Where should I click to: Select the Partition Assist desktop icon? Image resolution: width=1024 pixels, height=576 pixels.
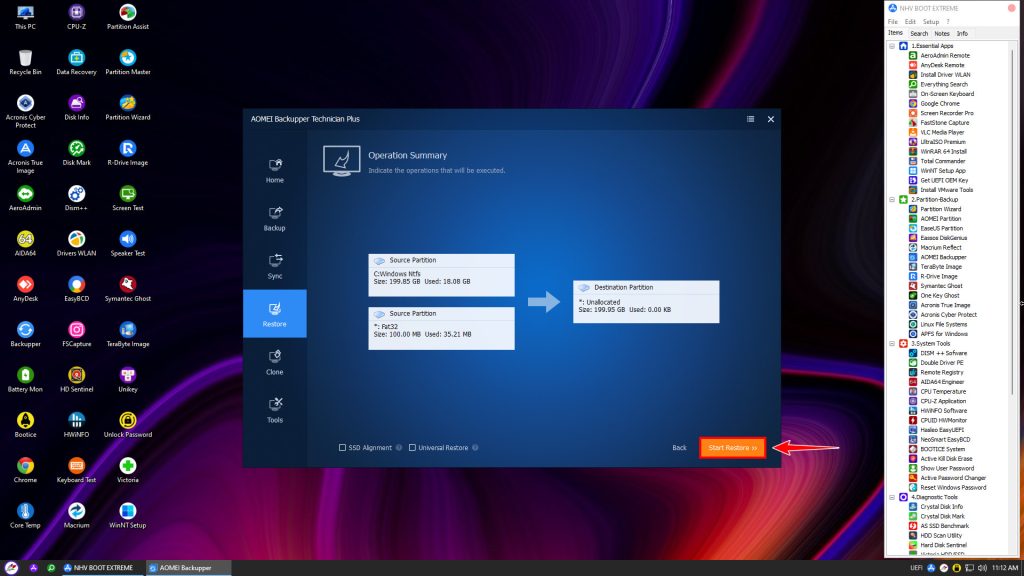[128, 18]
